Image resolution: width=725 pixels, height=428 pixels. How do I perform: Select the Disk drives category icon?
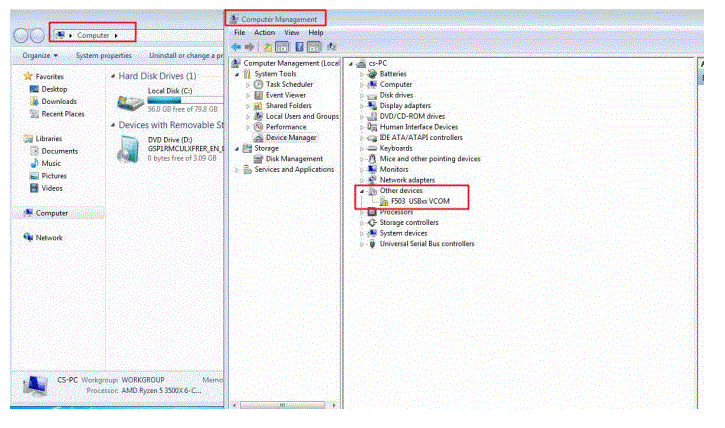coord(372,95)
